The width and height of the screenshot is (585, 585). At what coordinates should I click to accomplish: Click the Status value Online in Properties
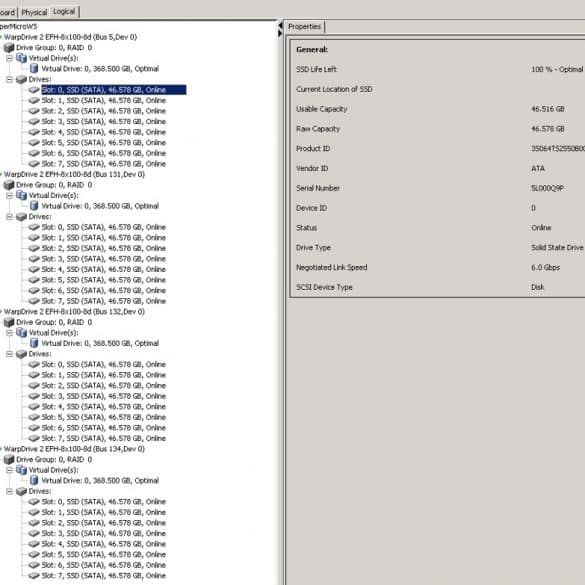541,228
